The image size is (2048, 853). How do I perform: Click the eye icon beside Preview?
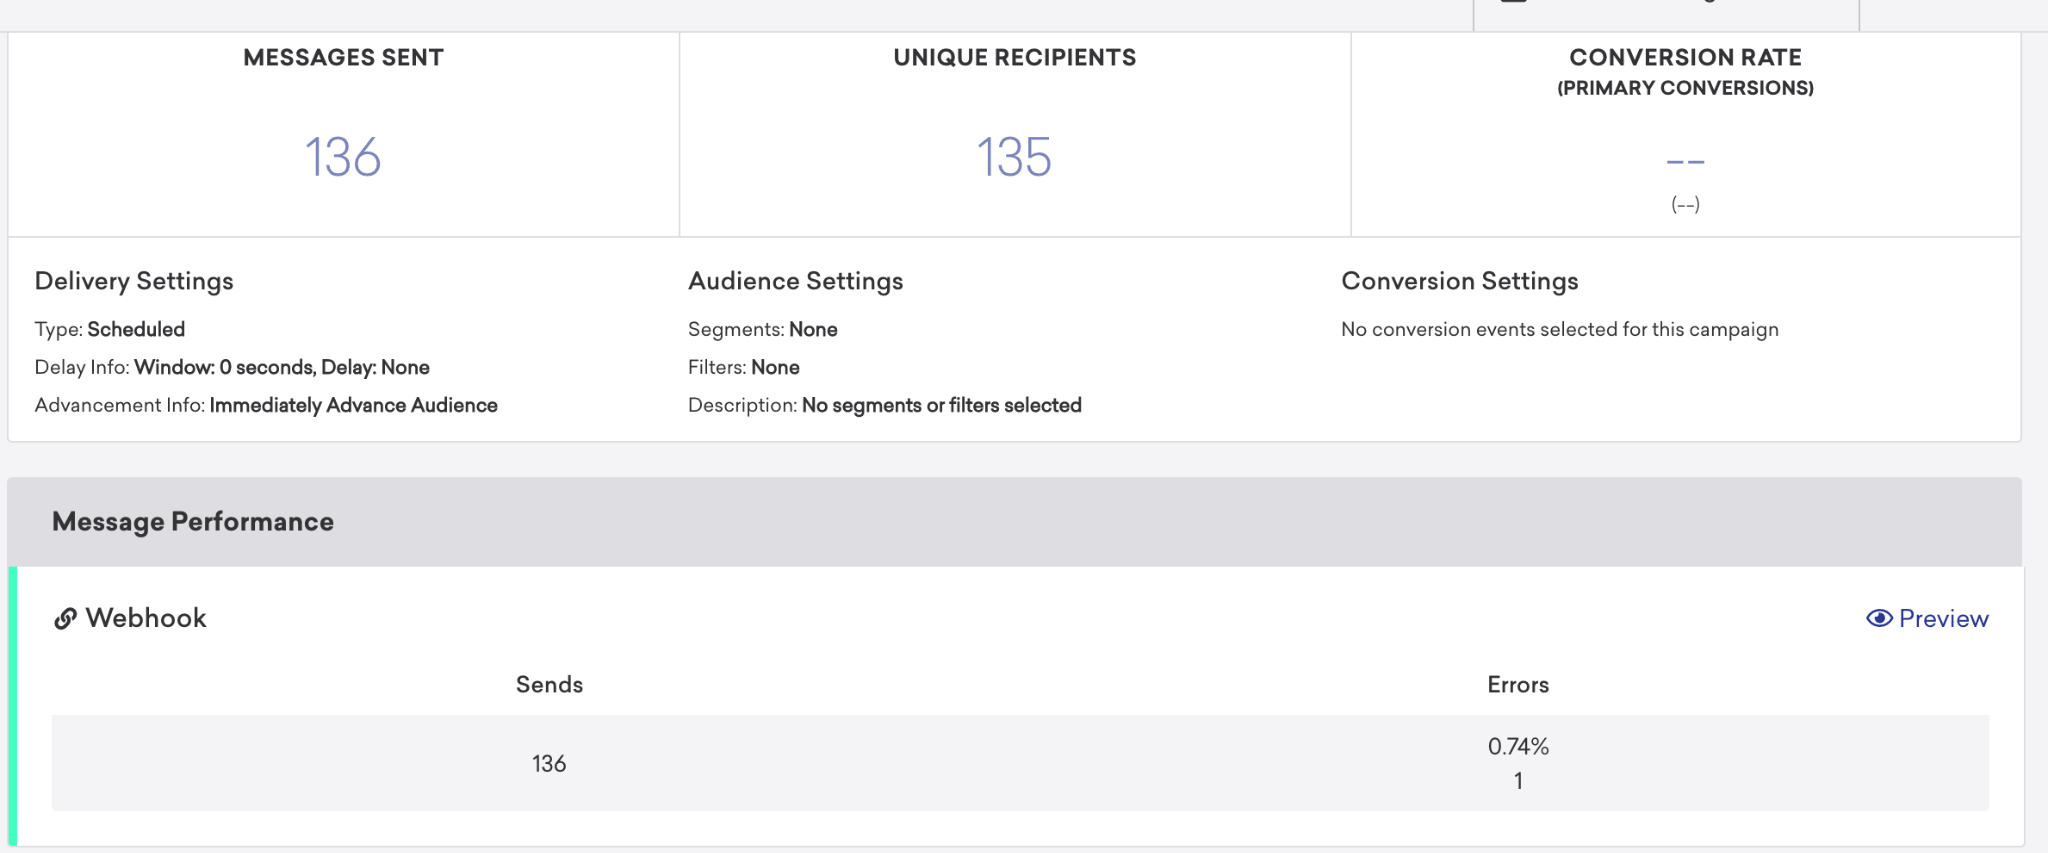(x=1878, y=619)
